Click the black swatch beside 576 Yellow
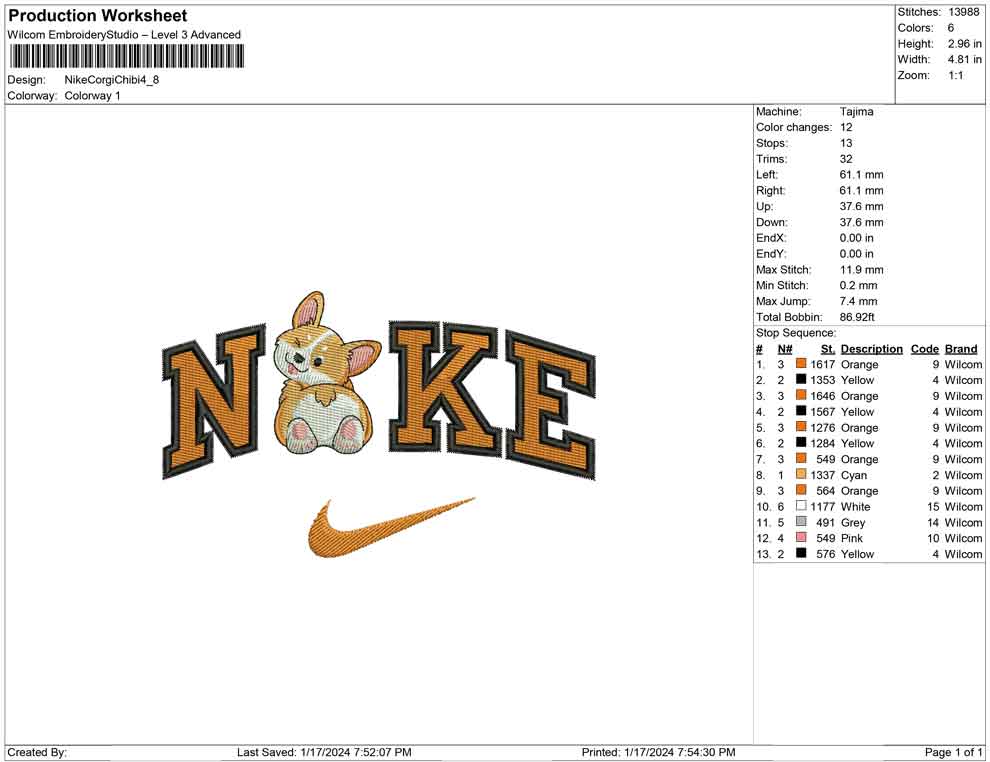 click(801, 553)
